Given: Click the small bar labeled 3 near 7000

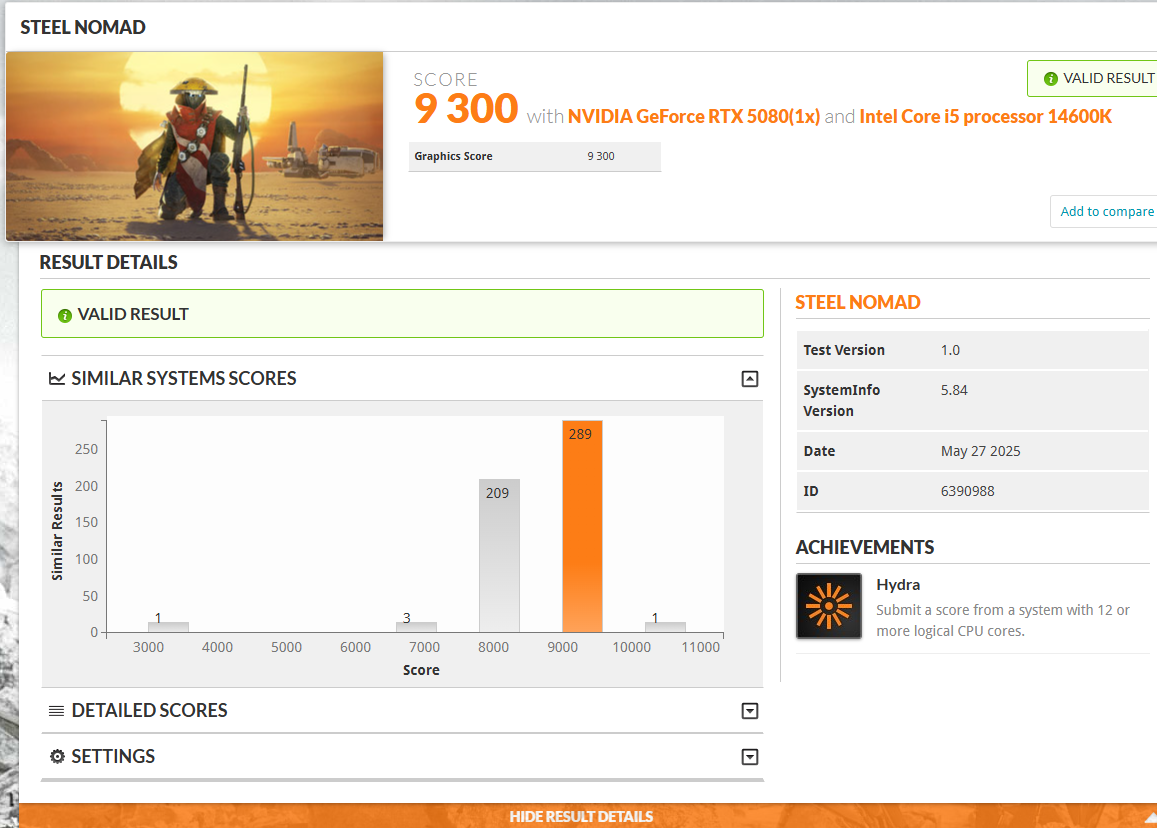Looking at the screenshot, I should [416, 627].
